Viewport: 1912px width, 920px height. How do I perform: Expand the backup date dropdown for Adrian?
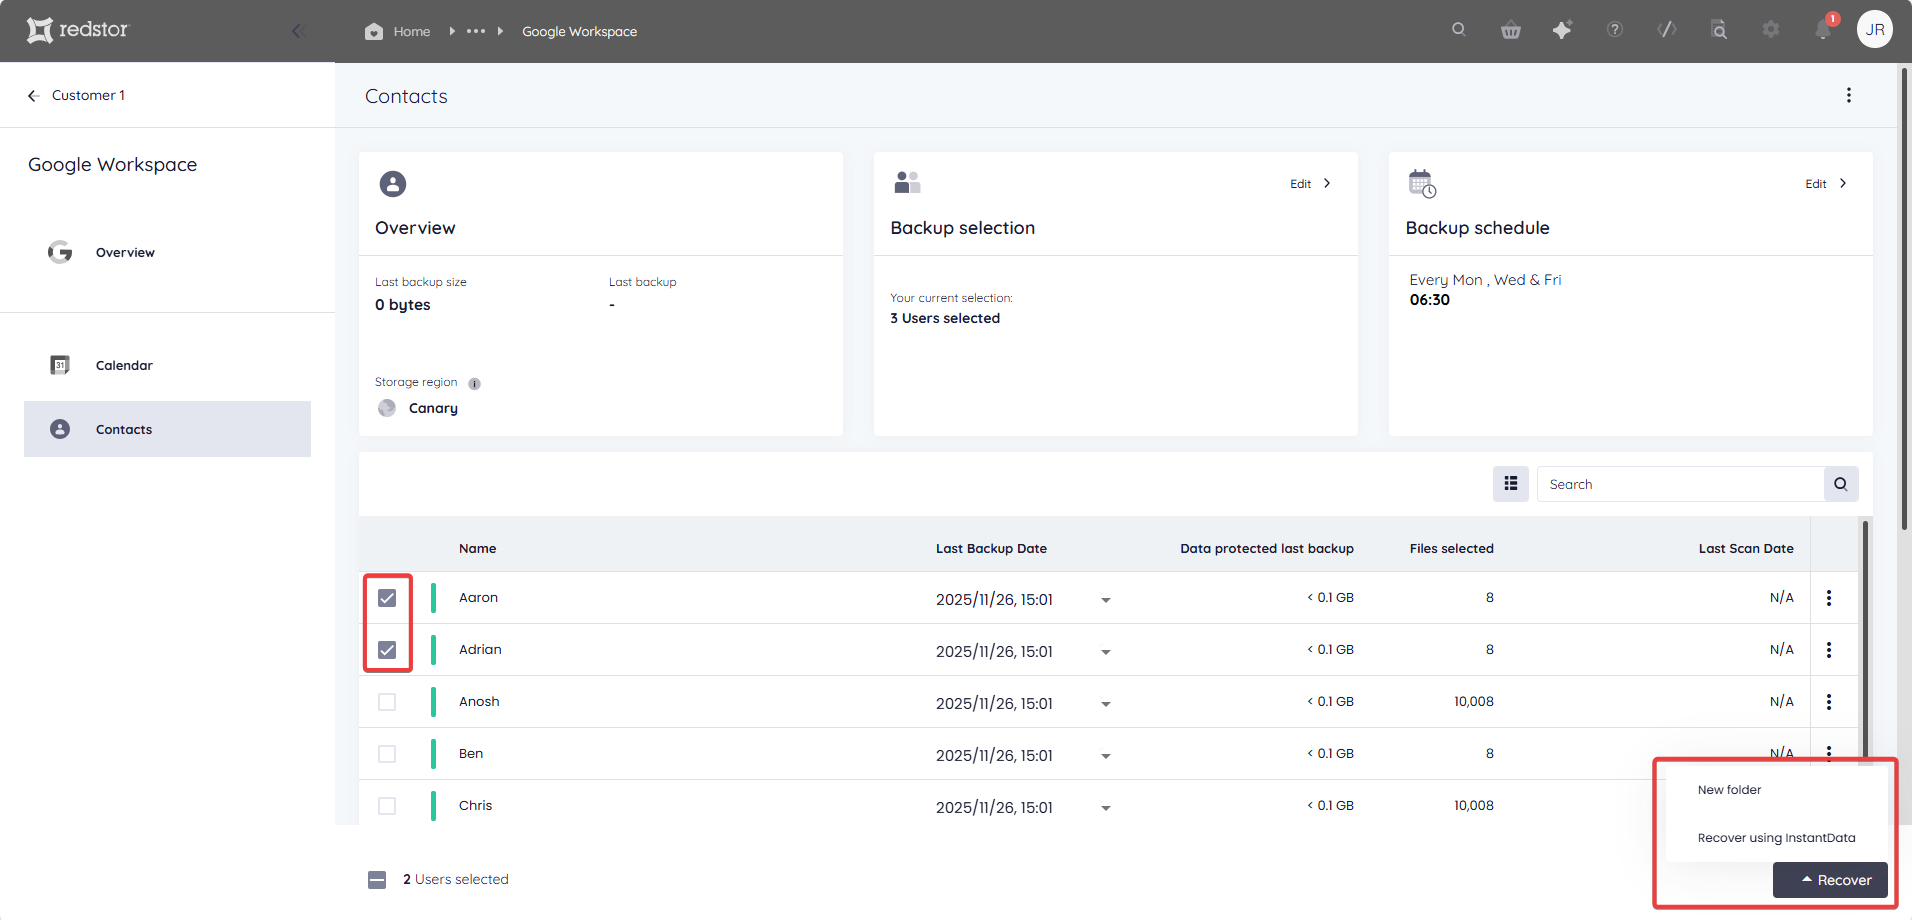(x=1106, y=652)
